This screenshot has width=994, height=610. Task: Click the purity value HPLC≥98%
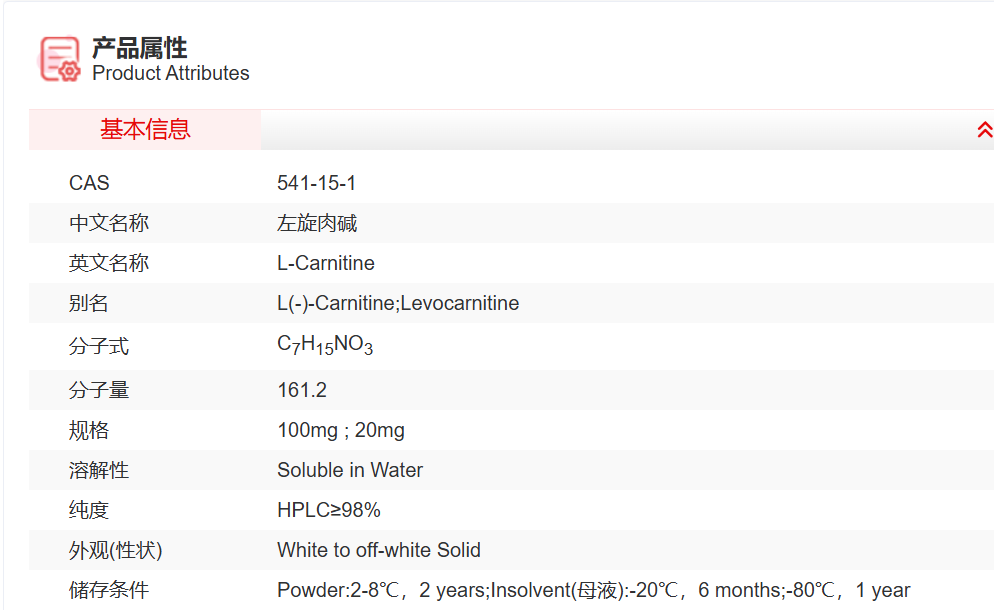pyautogui.click(x=329, y=510)
